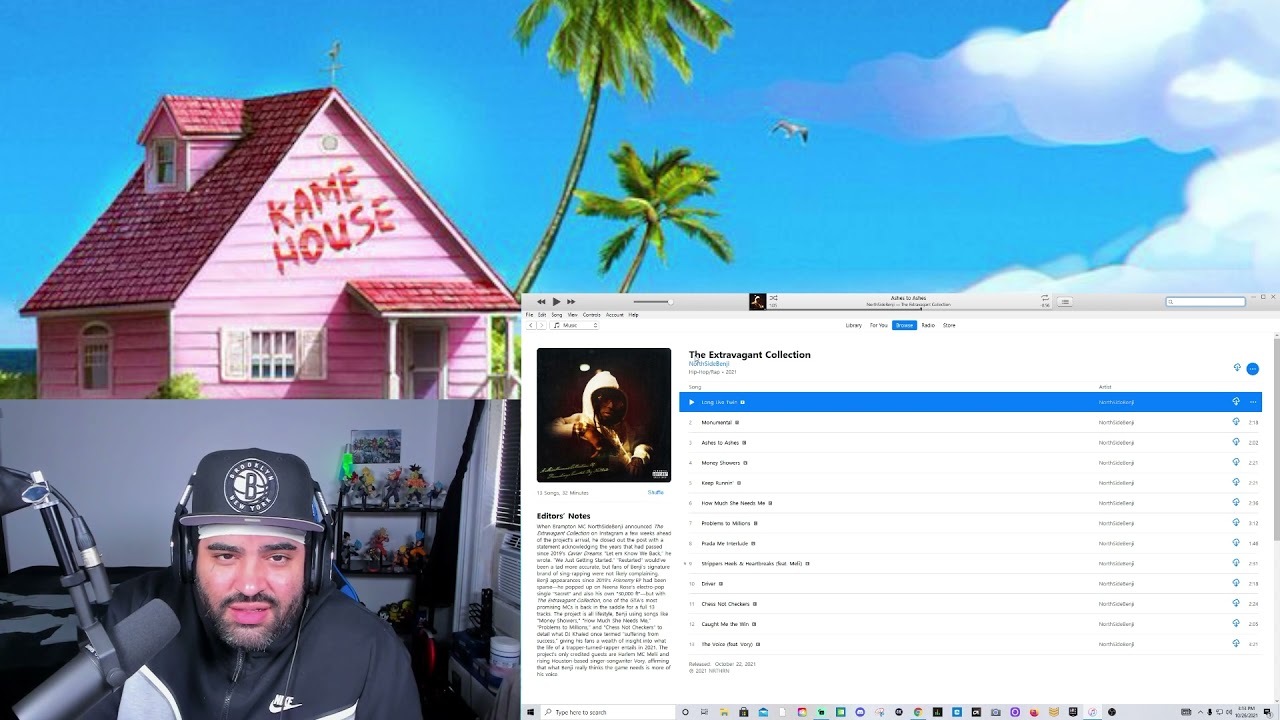Click the back navigation arrow
1280x720 pixels.
[x=531, y=325]
